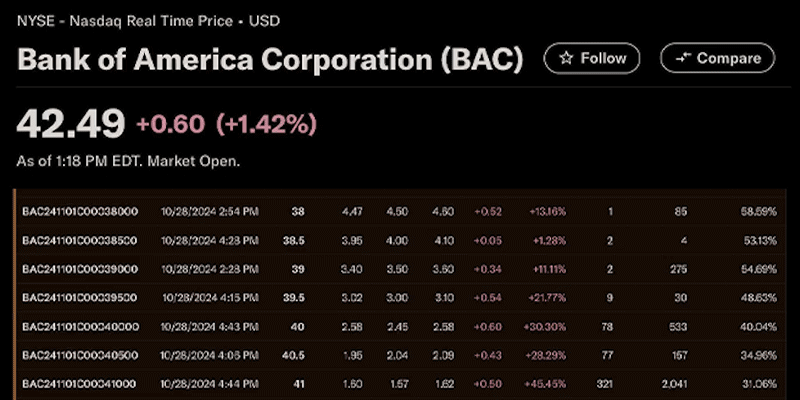Viewport: 800px width, 400px height.
Task: Open contract BAC241101C00040000
Action: click(79, 327)
